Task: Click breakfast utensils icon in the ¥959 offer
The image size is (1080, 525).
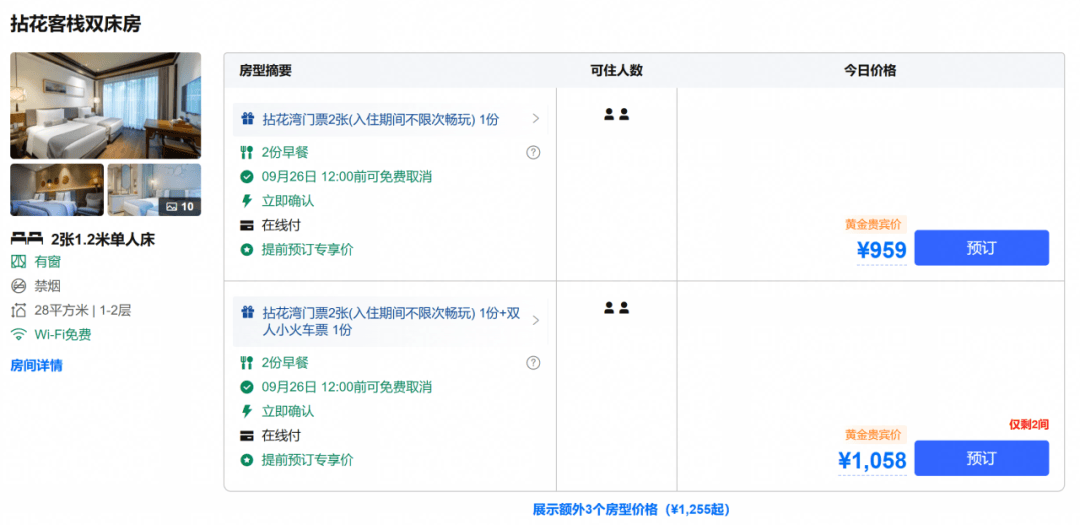Action: [x=247, y=152]
